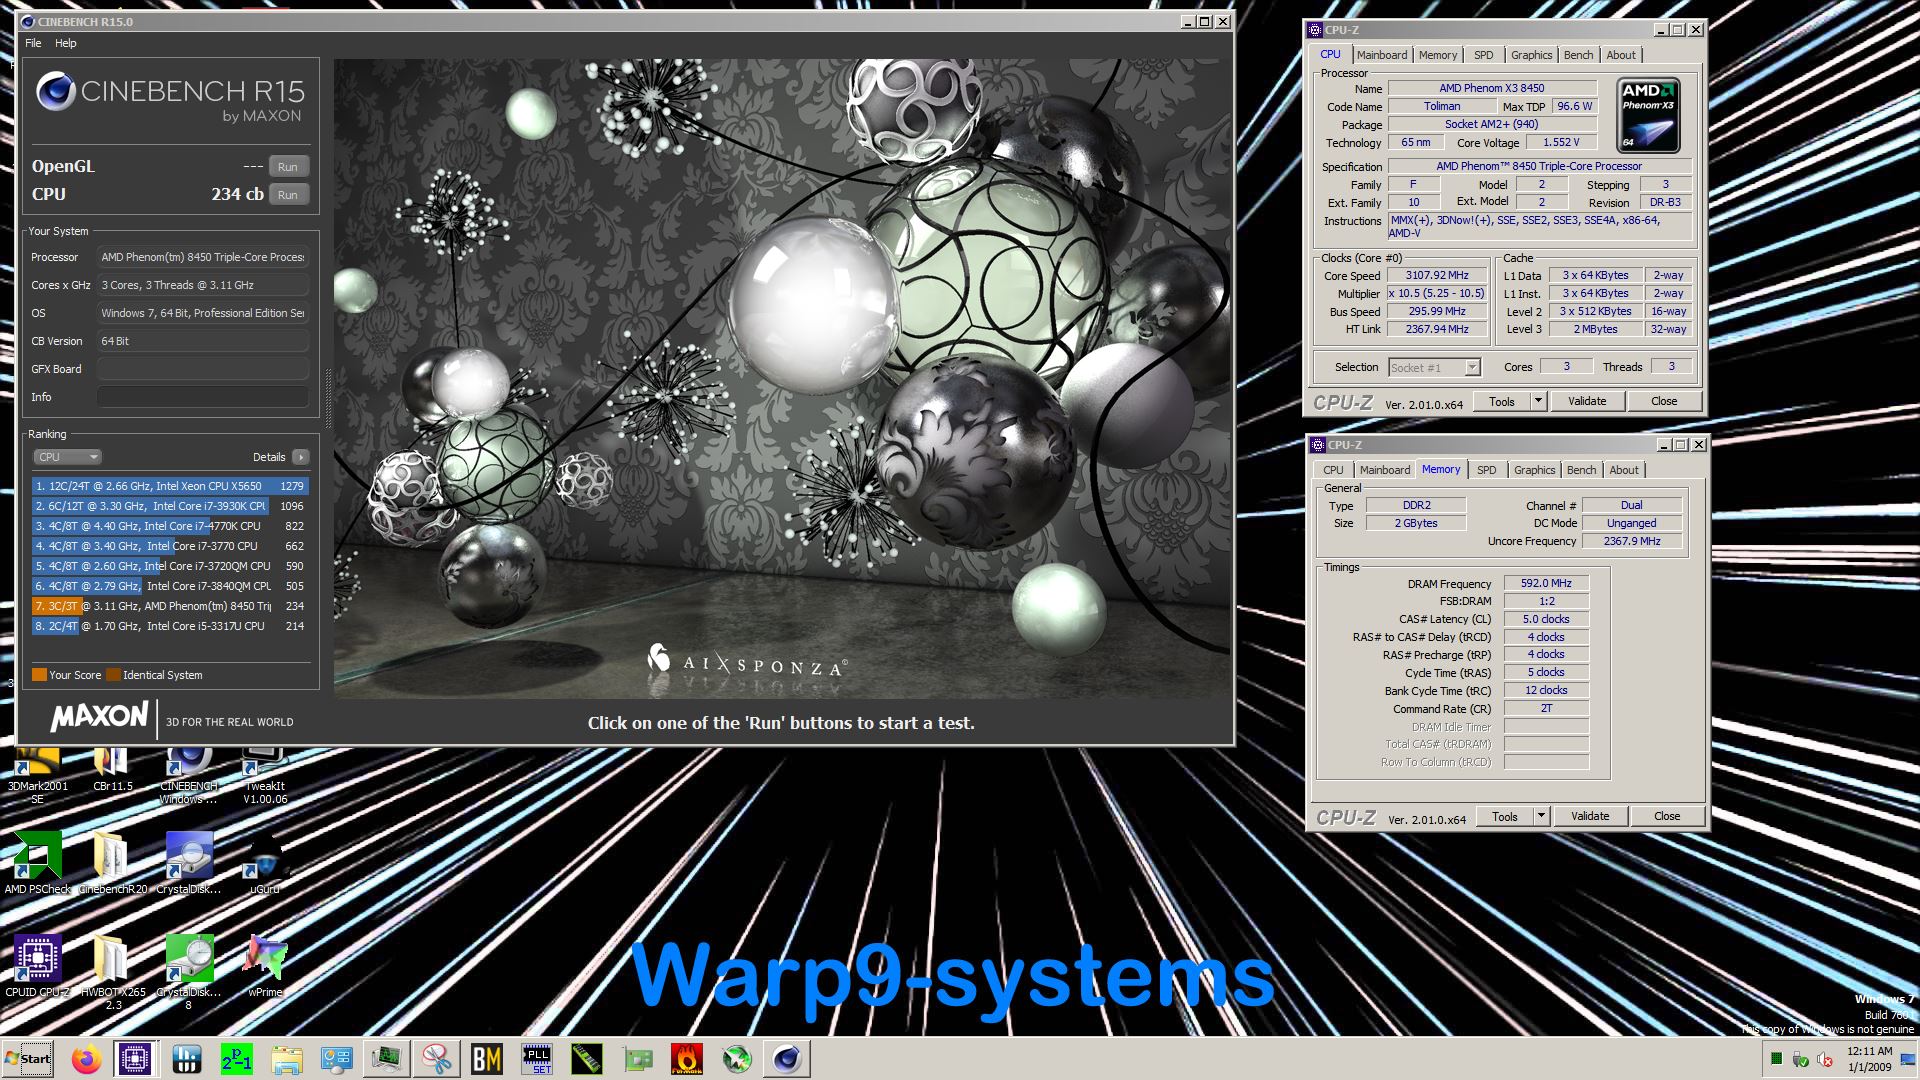Viewport: 1920px width, 1080px height.
Task: Launch the Prime95 2p-1 taskbar icon
Action: tap(237, 1058)
